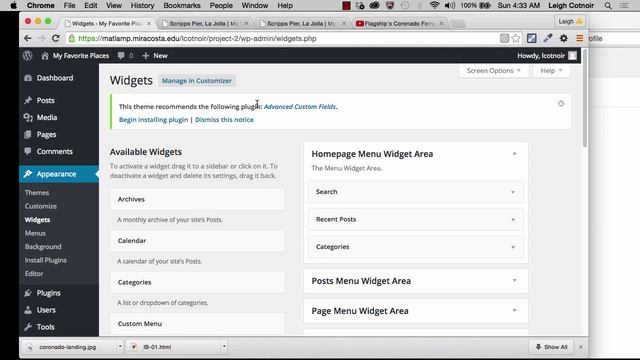Open Background submenu item

(43, 247)
